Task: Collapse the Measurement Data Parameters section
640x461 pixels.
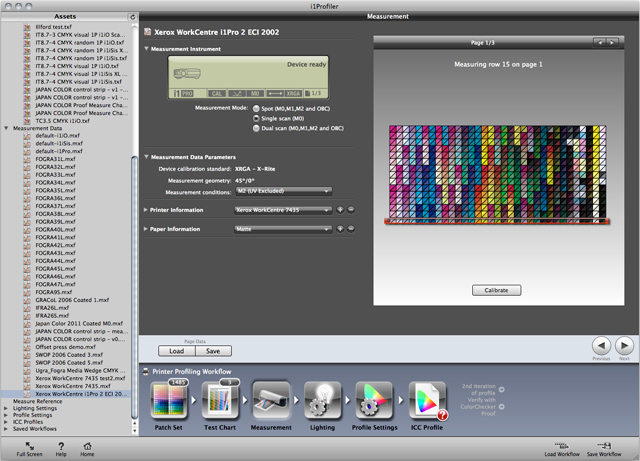Action: pyautogui.click(x=147, y=157)
